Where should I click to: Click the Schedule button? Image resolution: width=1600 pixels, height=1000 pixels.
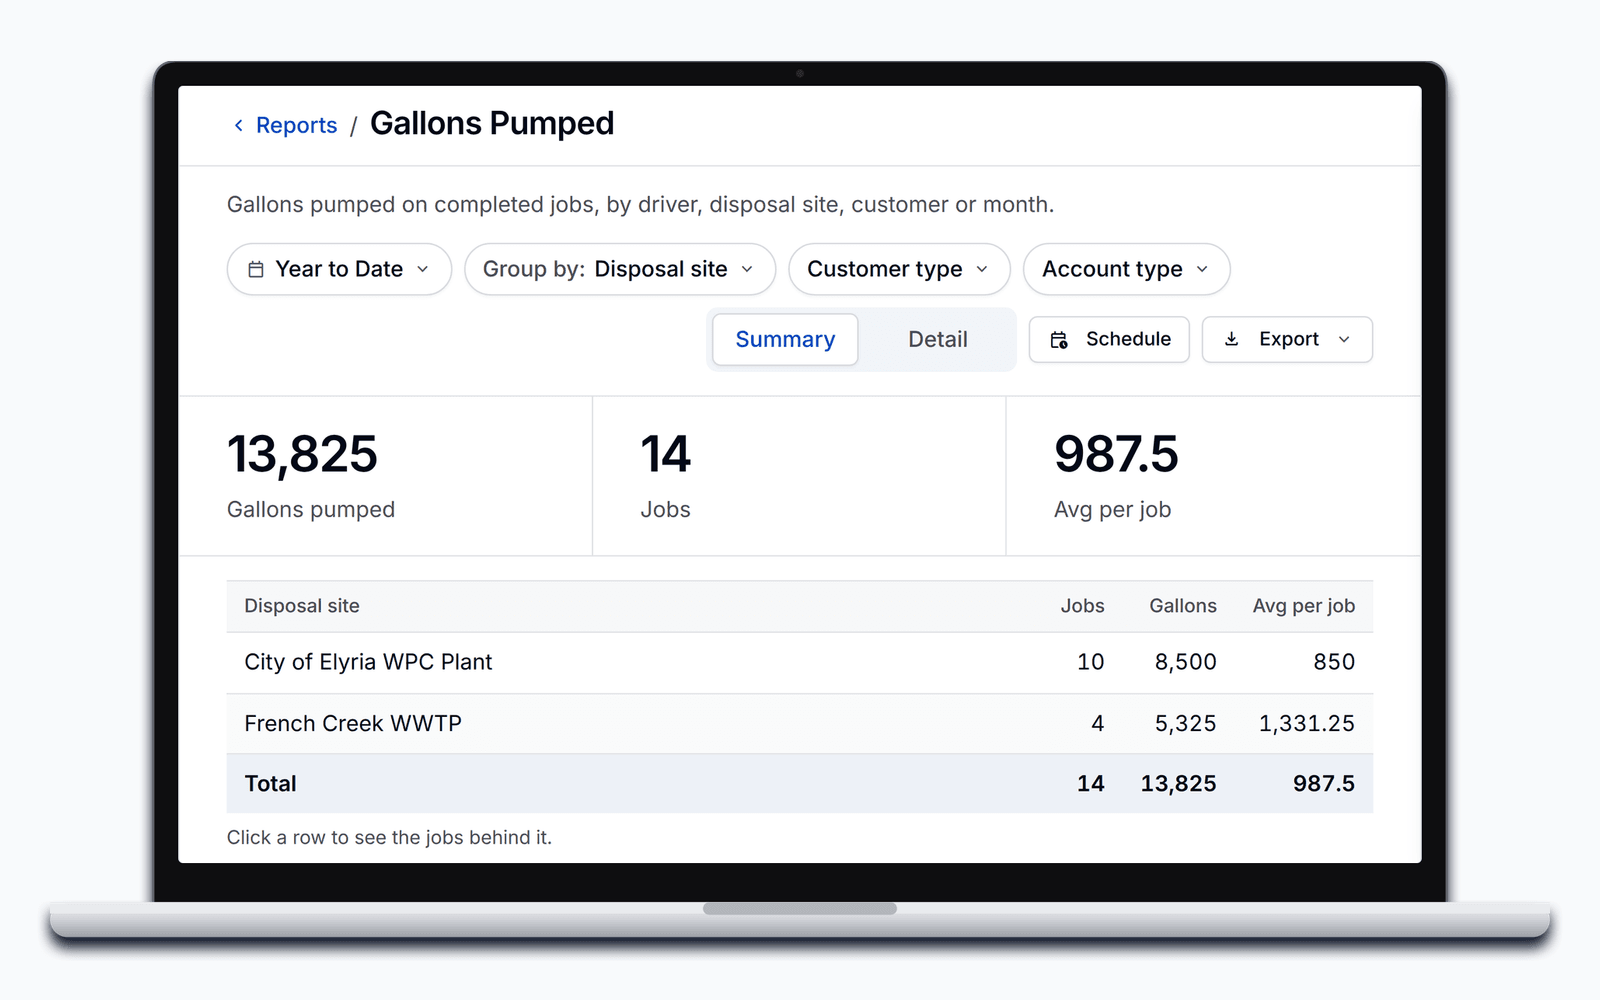pyautogui.click(x=1109, y=339)
